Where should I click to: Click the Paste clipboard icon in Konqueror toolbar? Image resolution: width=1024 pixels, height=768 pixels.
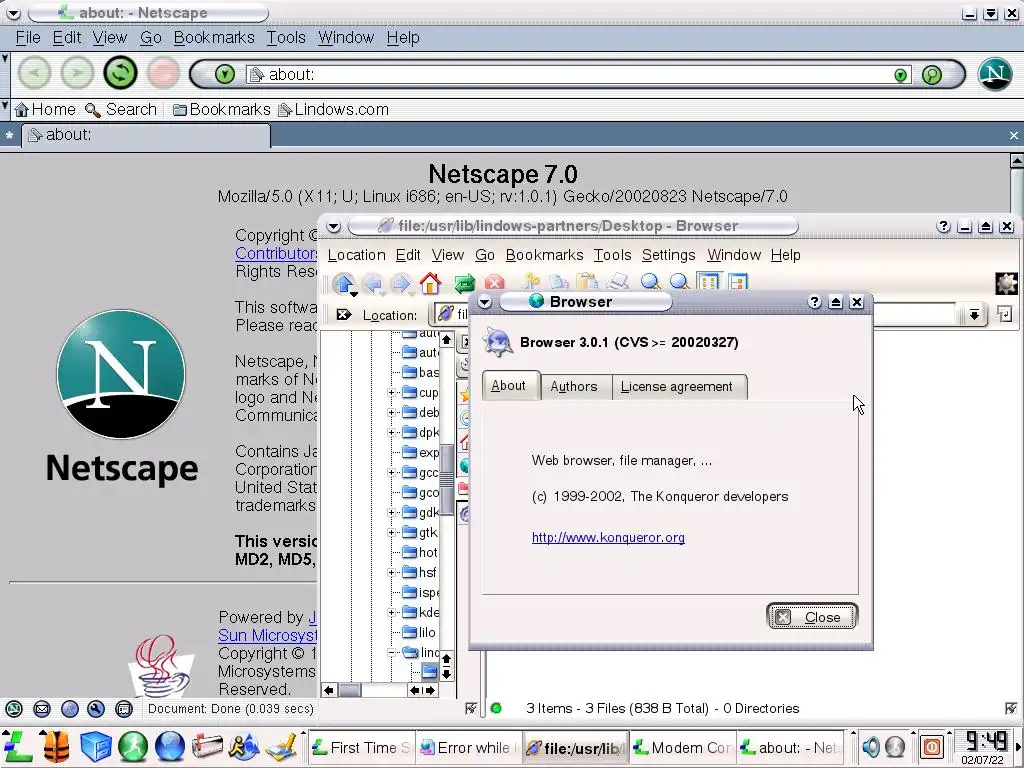click(x=587, y=282)
